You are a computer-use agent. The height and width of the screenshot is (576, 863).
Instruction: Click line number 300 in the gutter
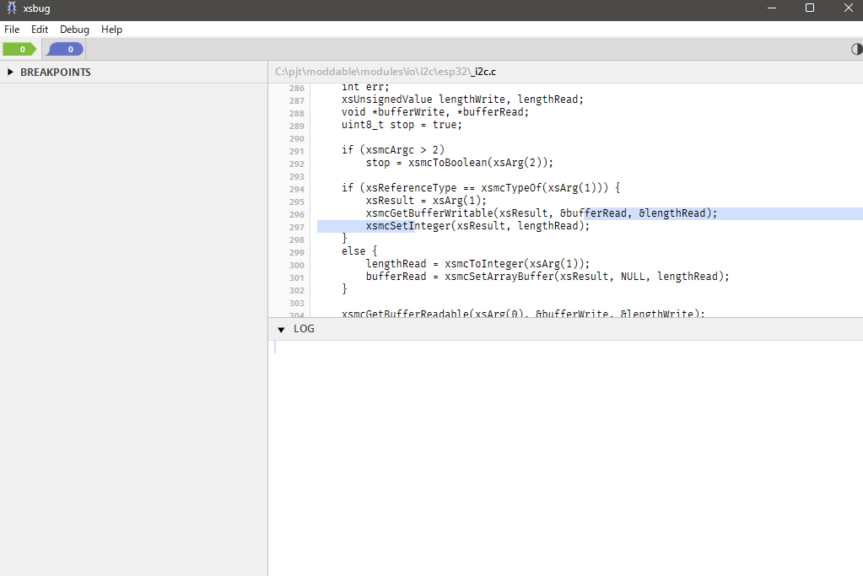tap(297, 264)
